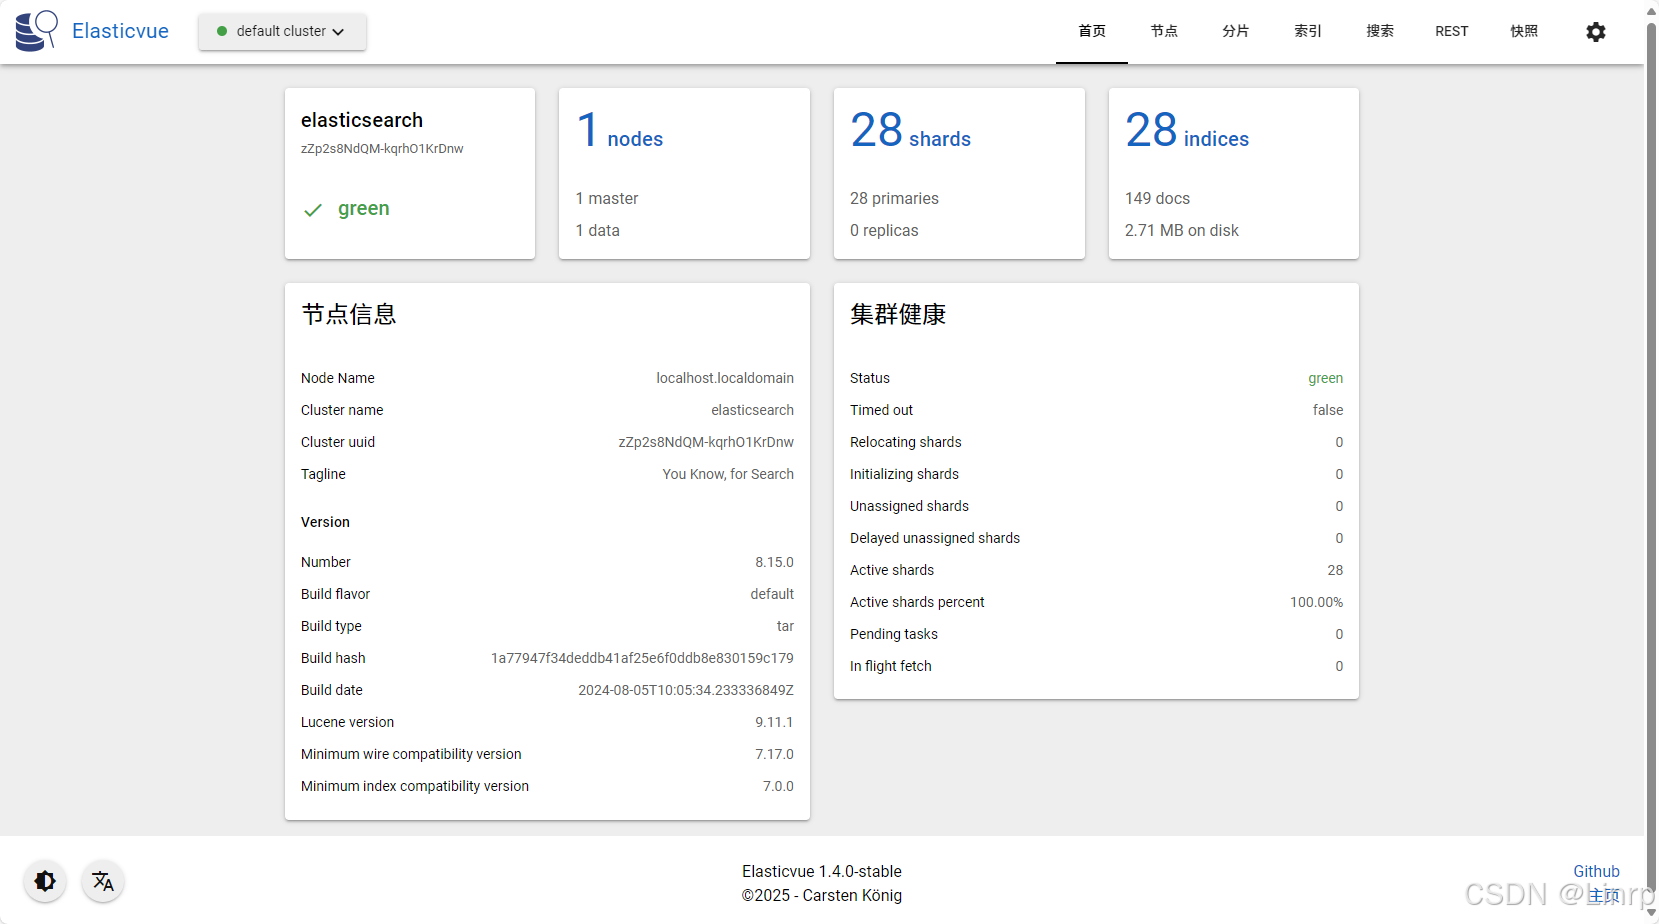Select the cluster uuid under elasticsearch heading

click(x=382, y=149)
